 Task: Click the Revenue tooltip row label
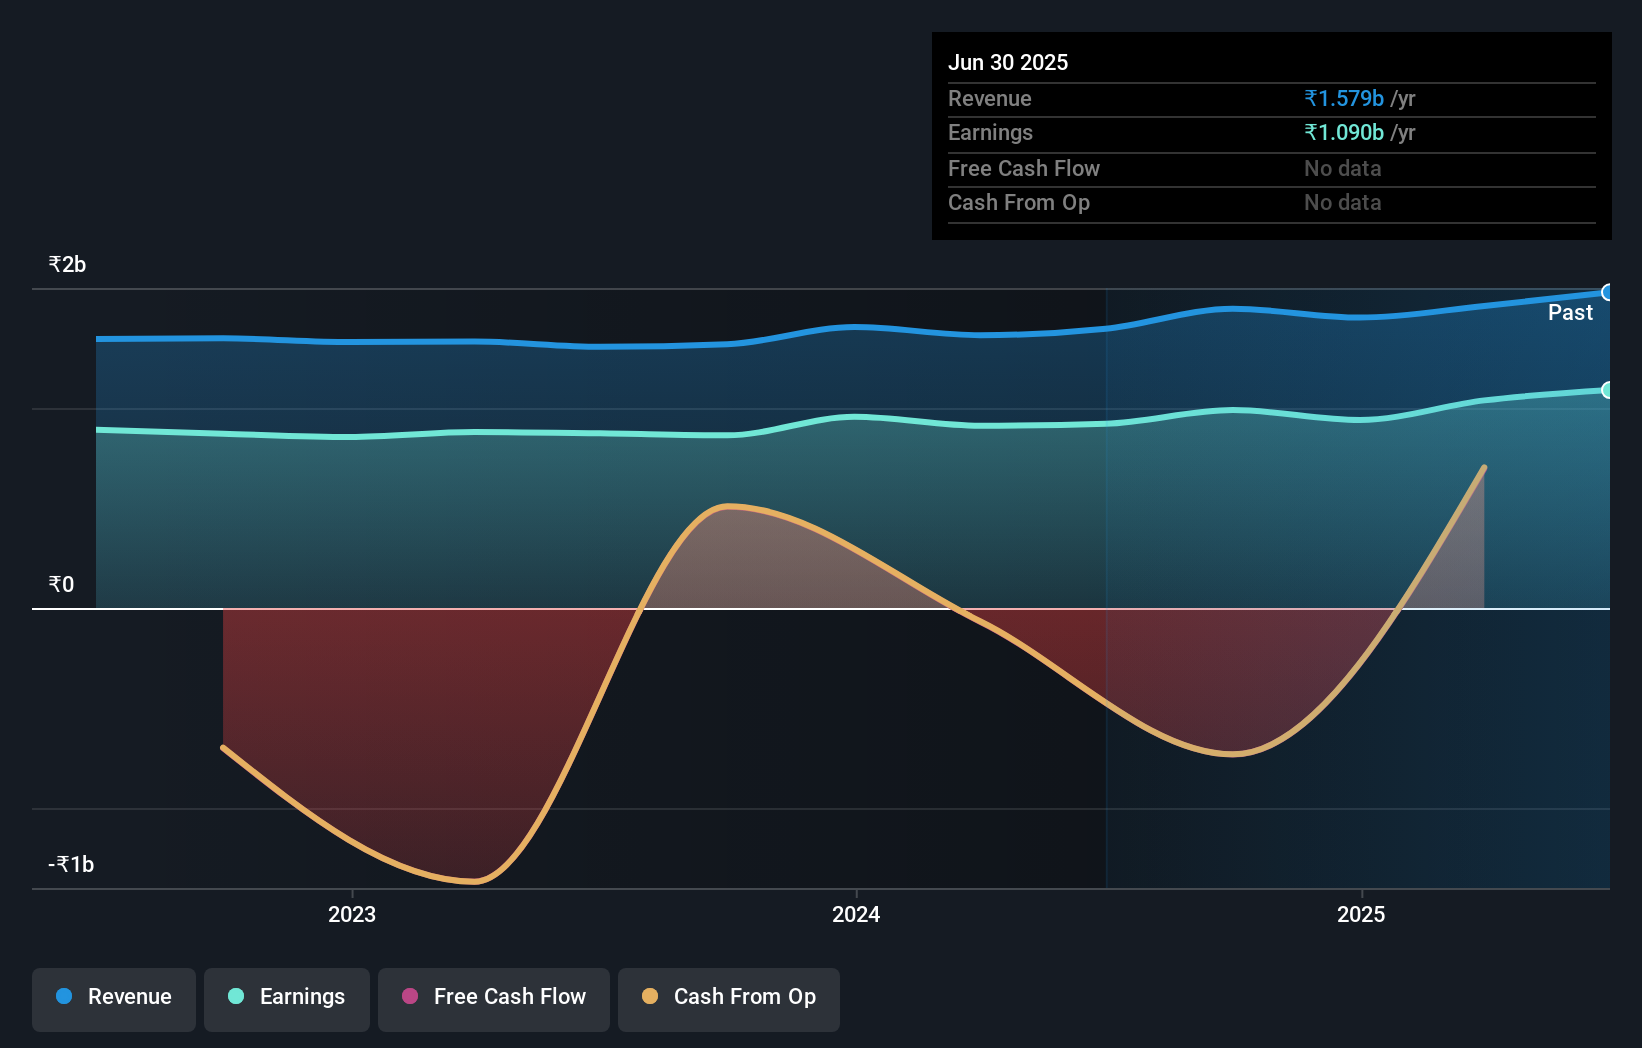[990, 98]
